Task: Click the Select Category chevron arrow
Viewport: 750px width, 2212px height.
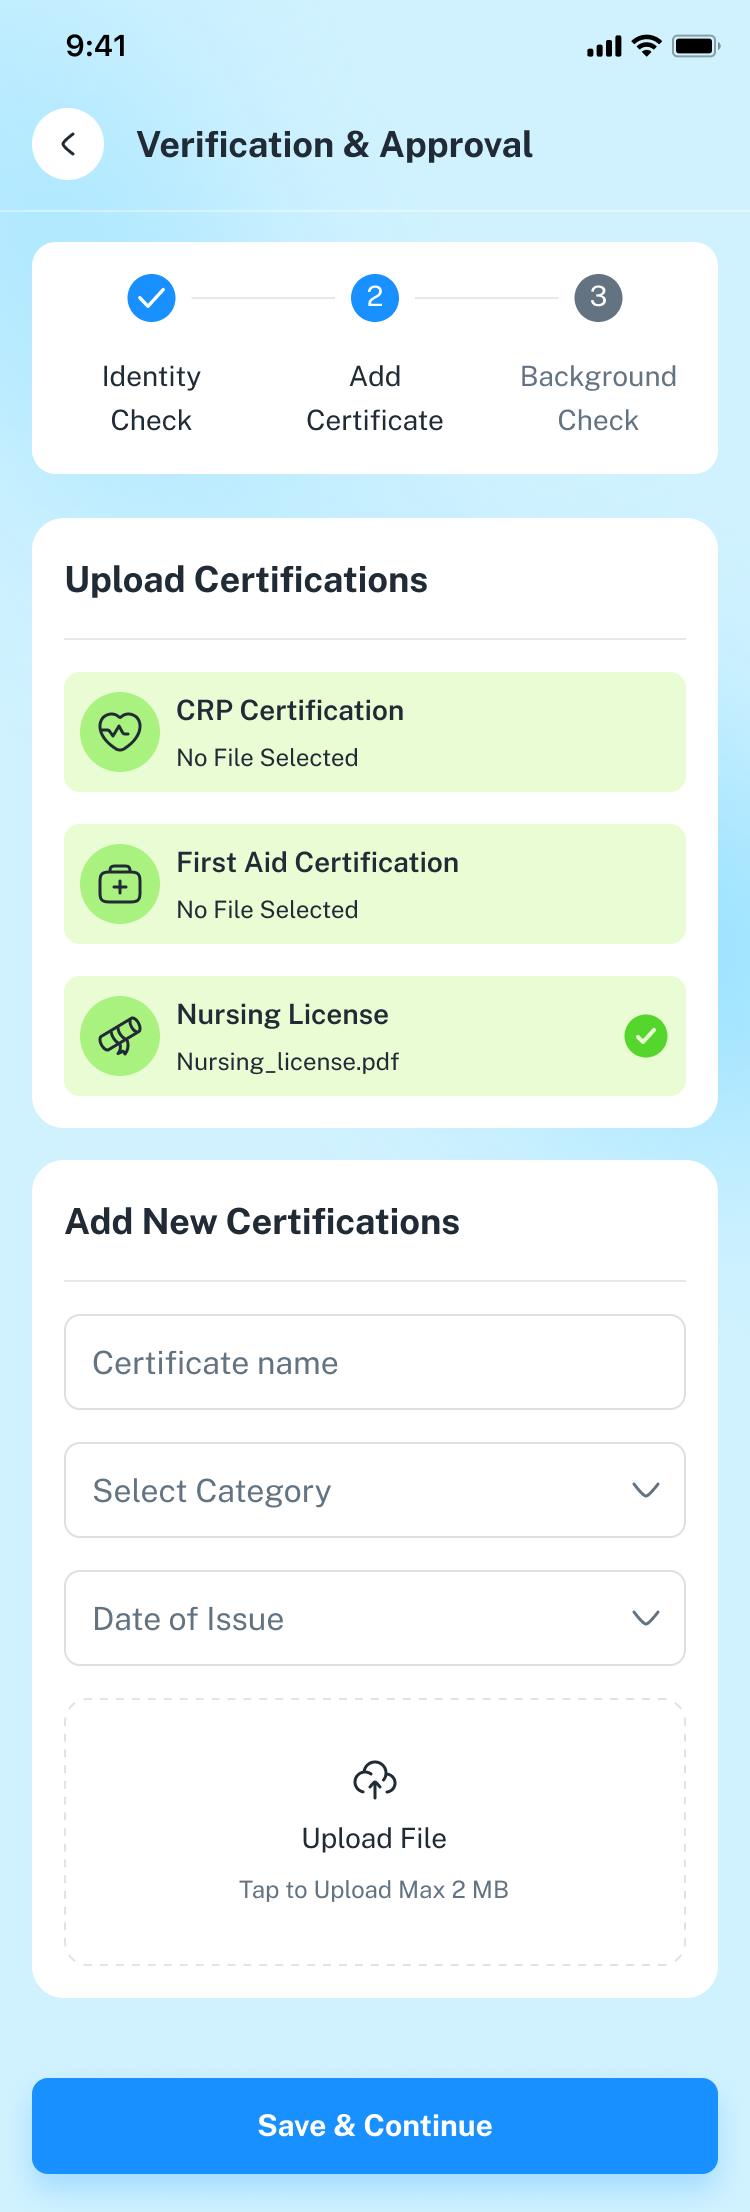Action: pyautogui.click(x=646, y=1490)
